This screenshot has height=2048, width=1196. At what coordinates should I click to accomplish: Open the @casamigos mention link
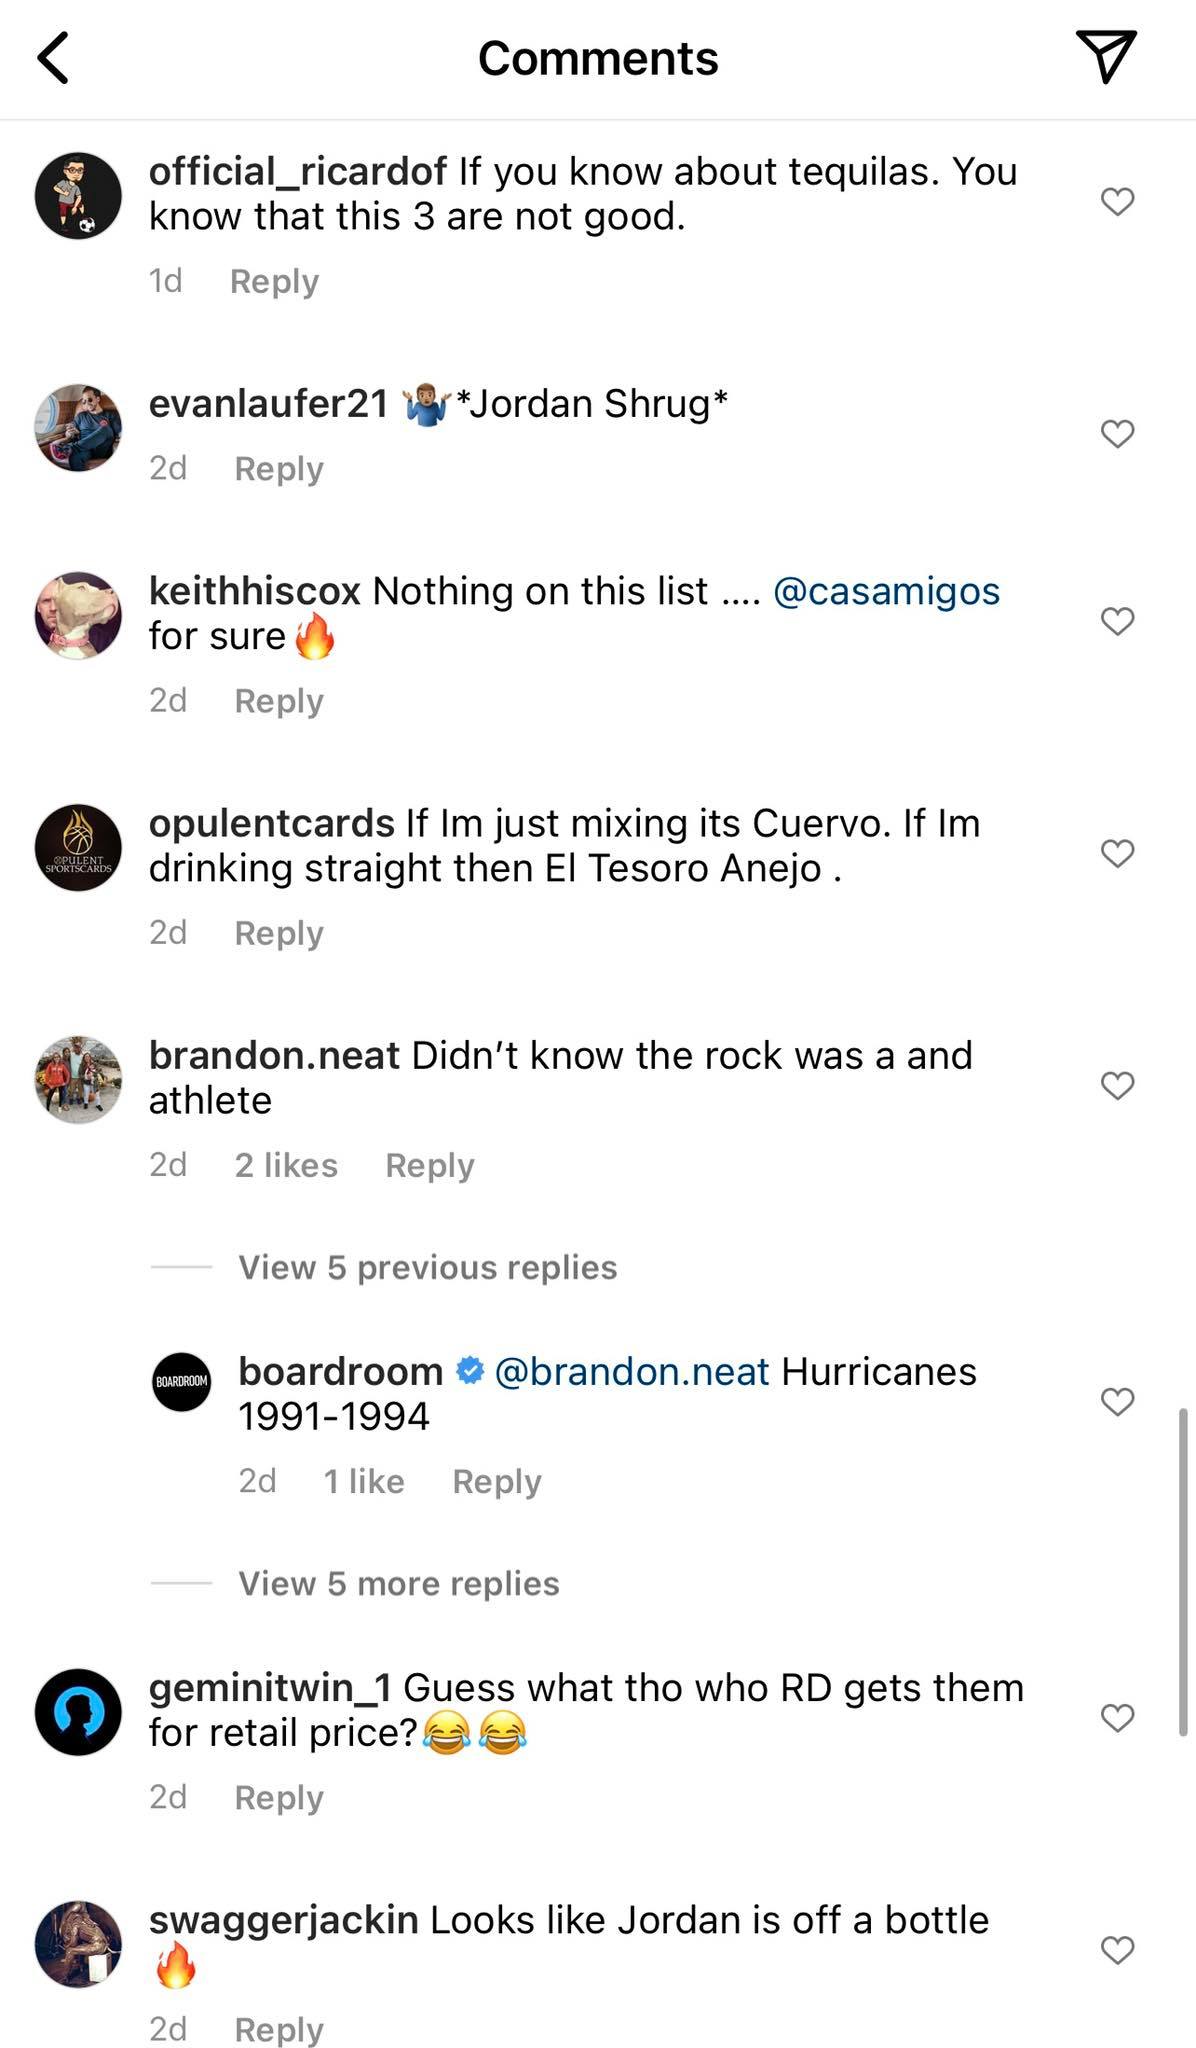tap(886, 591)
